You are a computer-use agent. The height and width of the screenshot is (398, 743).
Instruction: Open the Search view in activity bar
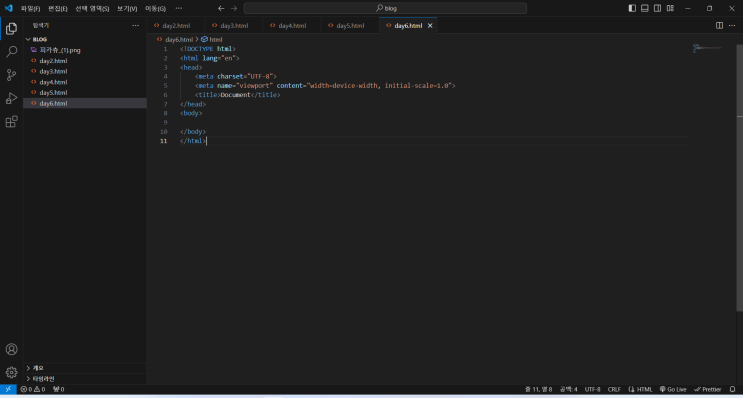tap(11, 52)
